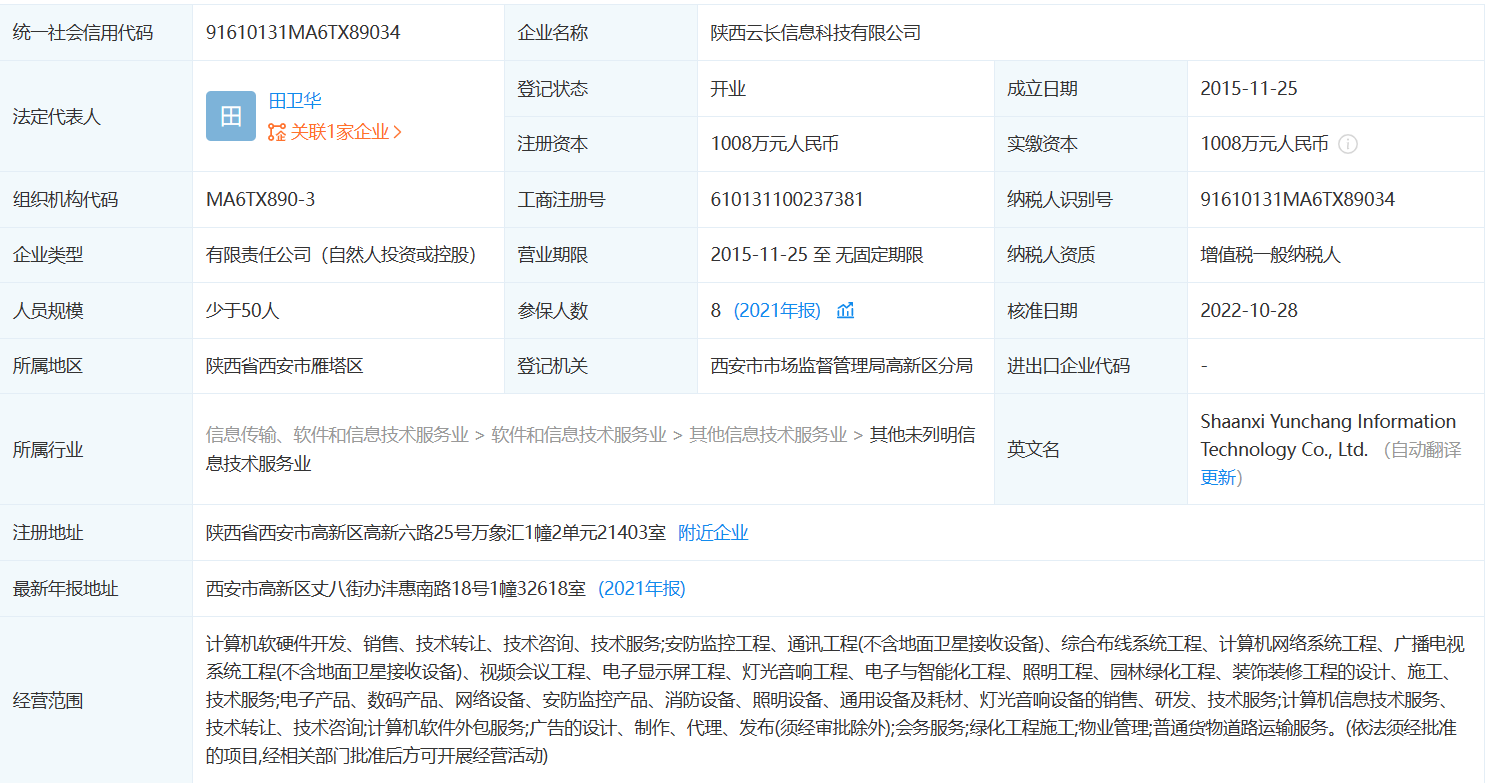Select the taxpayer ID in the 纳税人识别号 row
The image size is (1490, 783).
pos(1298,199)
